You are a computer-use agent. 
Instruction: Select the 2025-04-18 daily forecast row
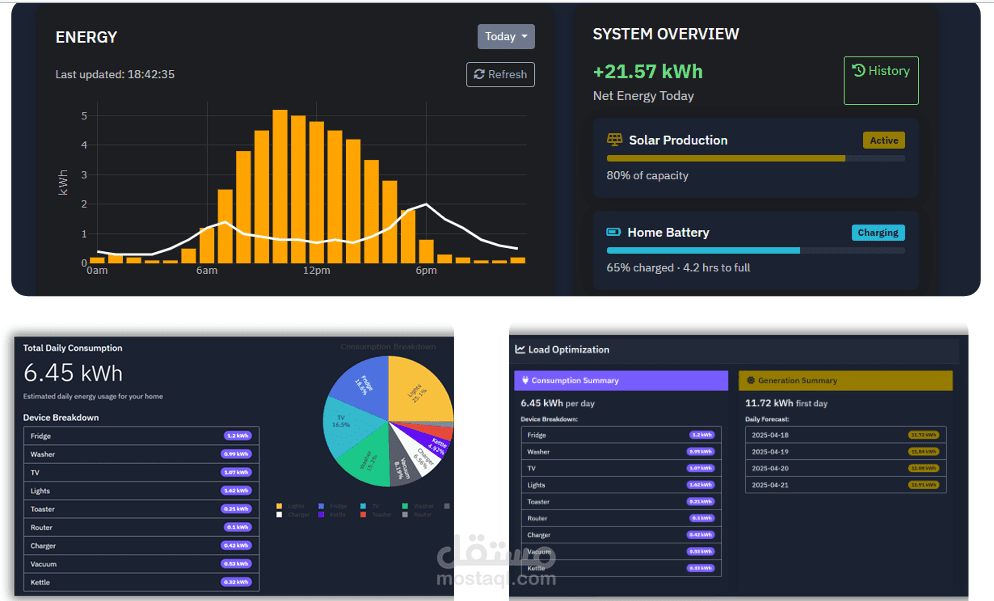pyautogui.click(x=846, y=435)
